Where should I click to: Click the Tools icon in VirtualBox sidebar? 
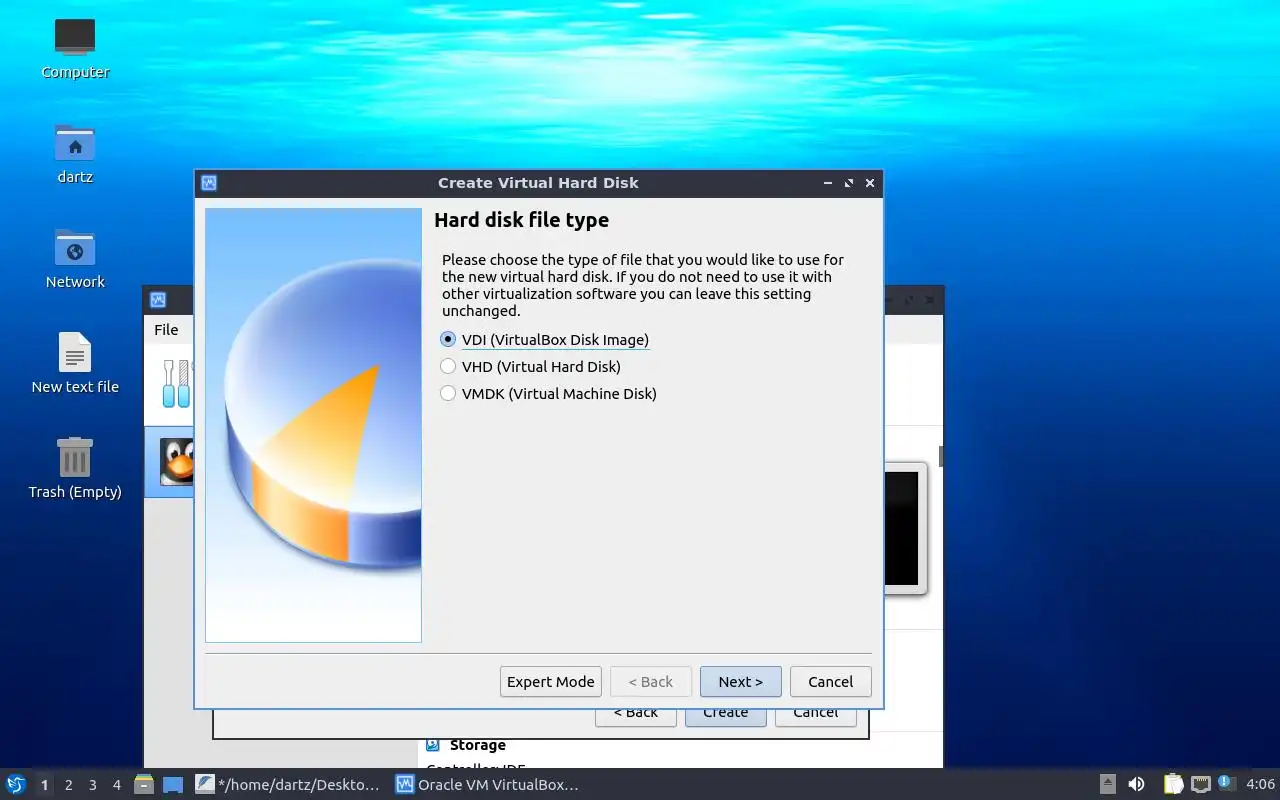[x=176, y=383]
